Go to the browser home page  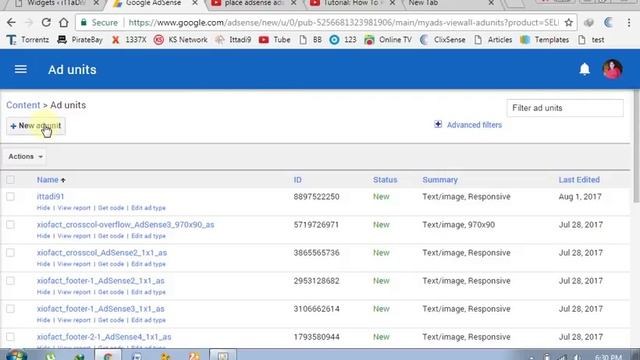[x=63, y=22]
